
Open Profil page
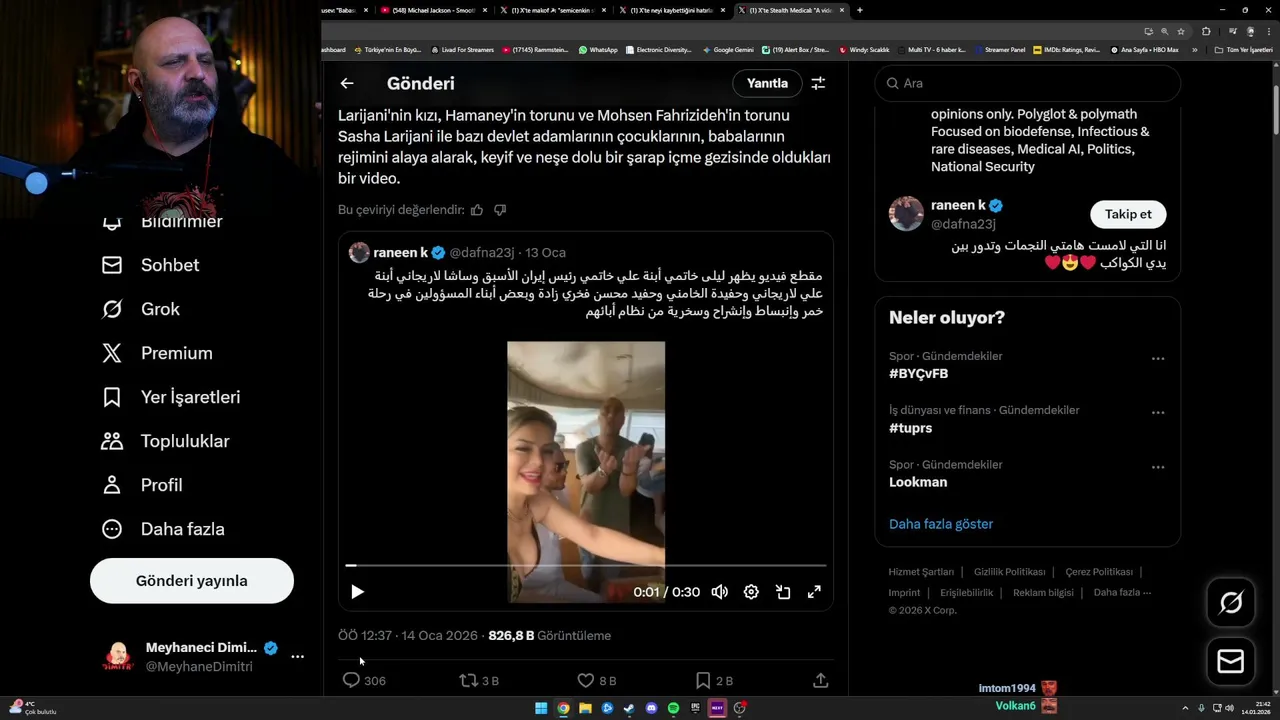tap(142, 485)
